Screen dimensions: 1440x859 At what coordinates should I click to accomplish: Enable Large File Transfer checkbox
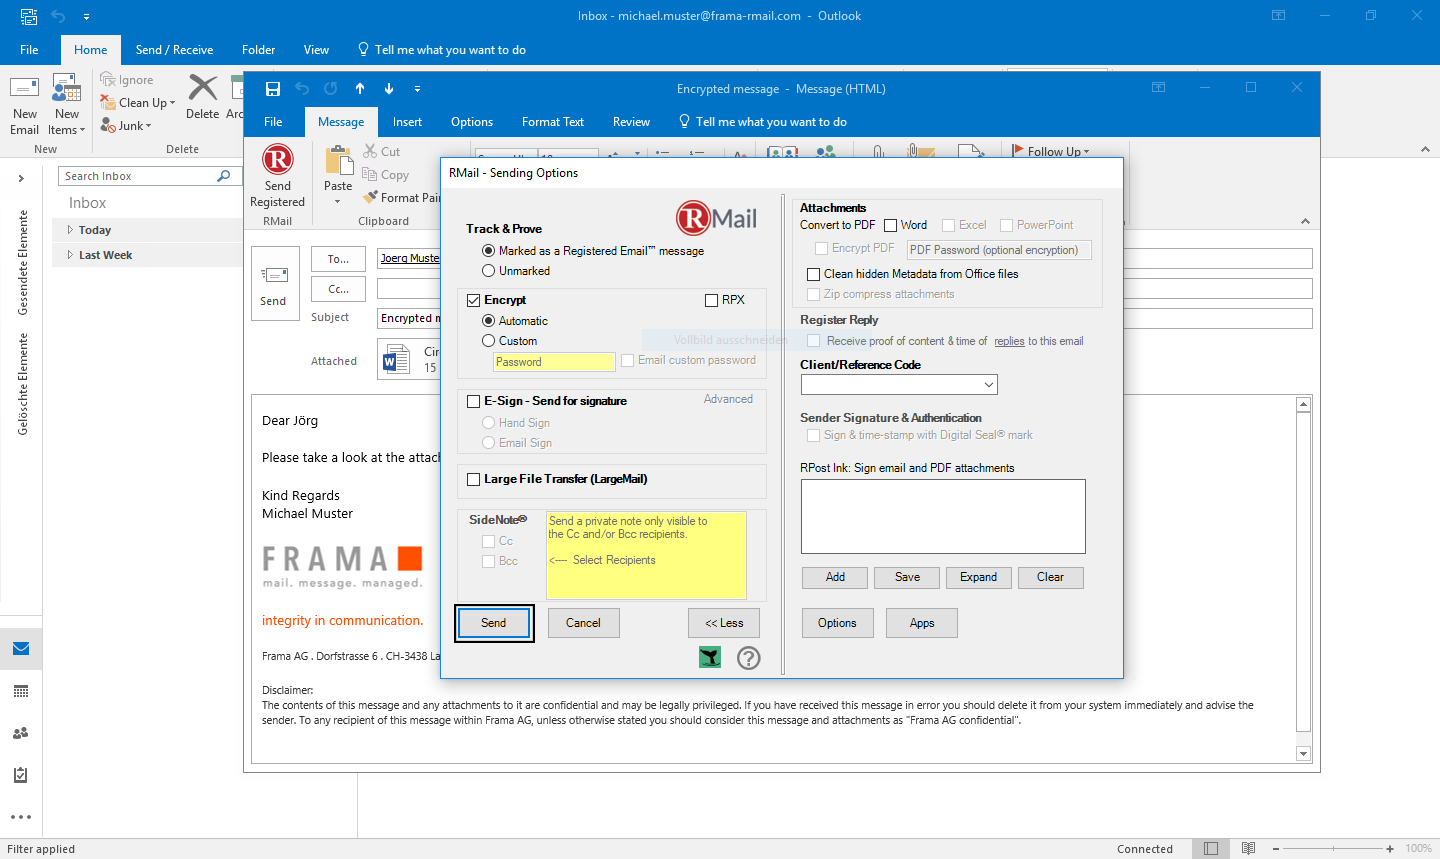474,479
